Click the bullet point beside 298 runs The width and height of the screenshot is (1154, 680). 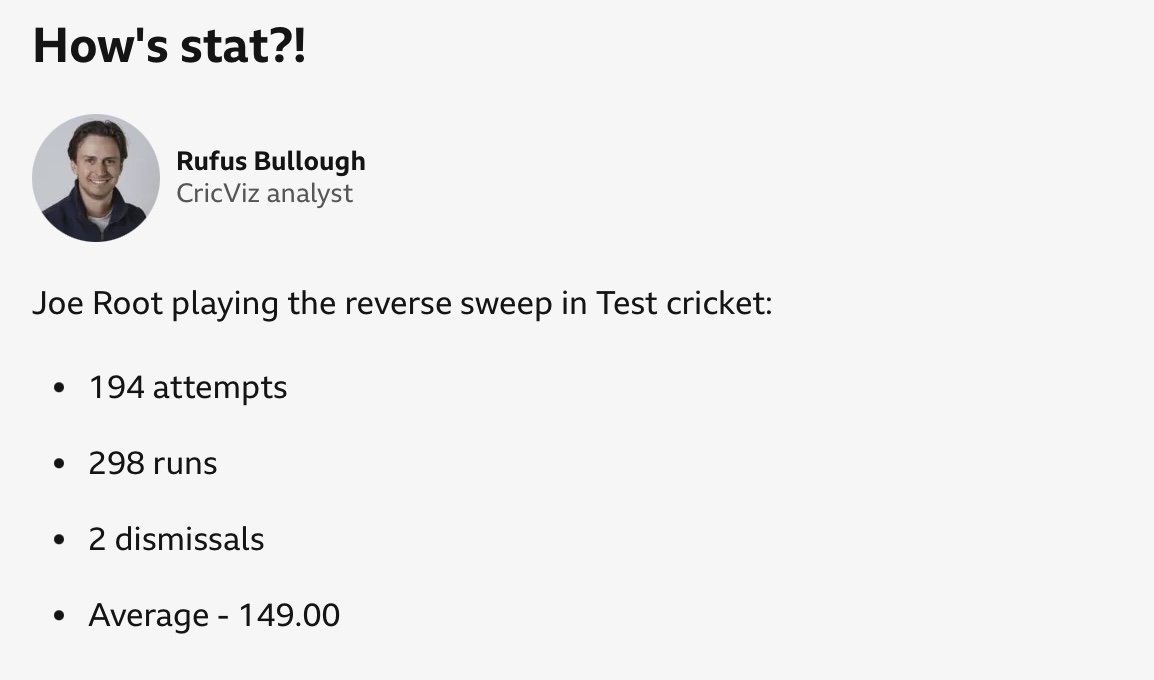point(60,464)
